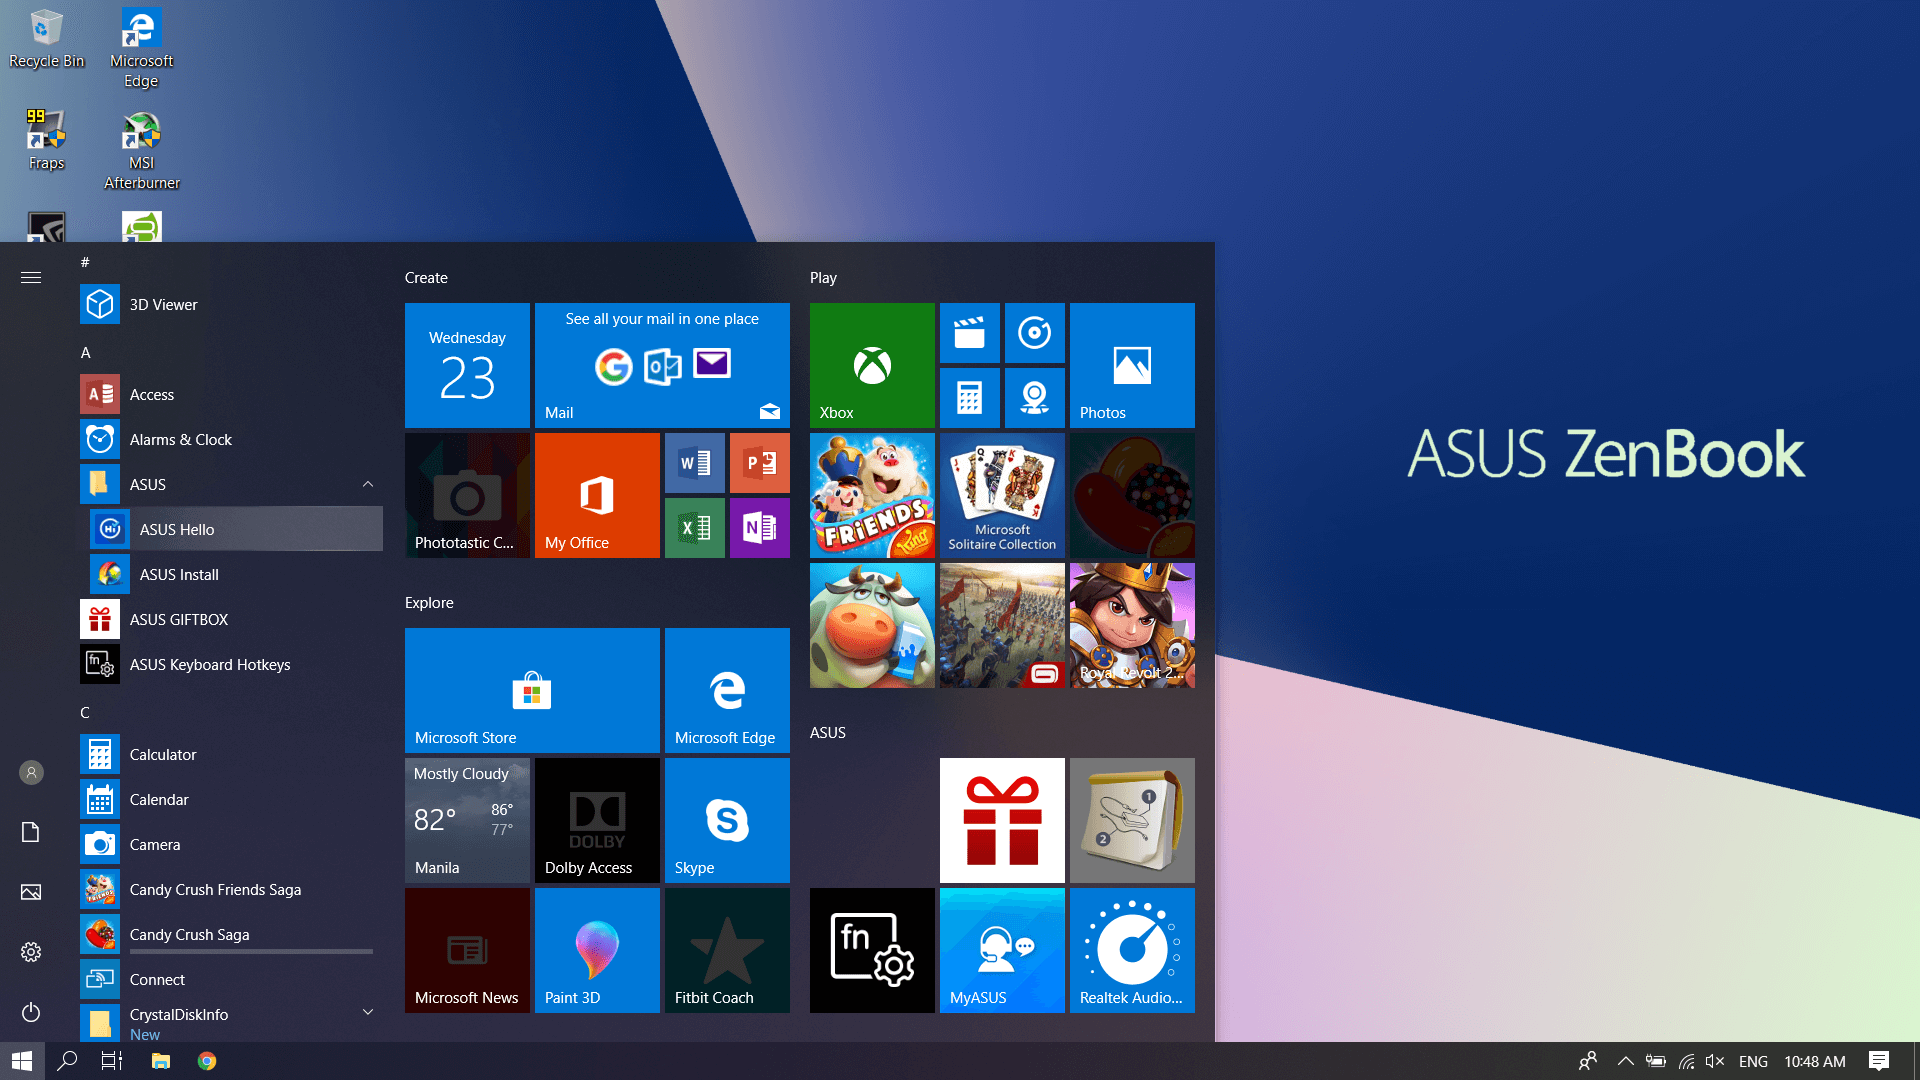Open the My Office tile

coord(597,495)
